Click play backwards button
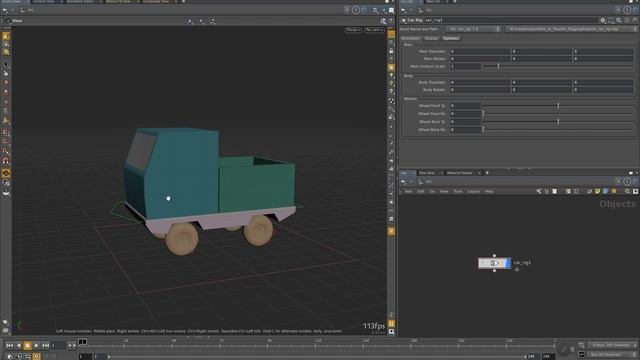Image resolution: width=640 pixels, height=360 pixels. pyautogui.click(x=19, y=346)
